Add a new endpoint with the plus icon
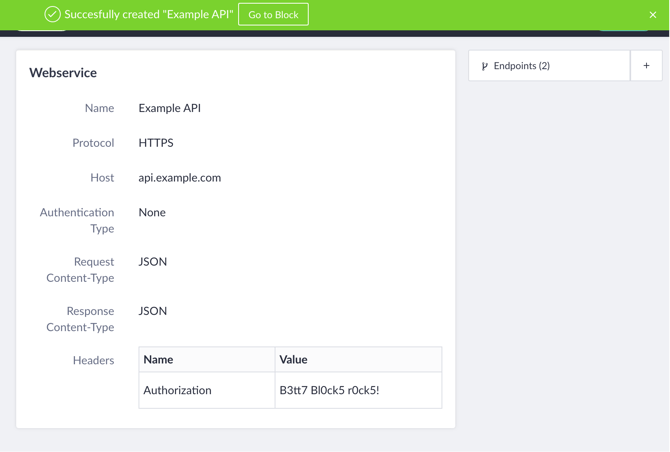The width and height of the screenshot is (670, 452). [x=646, y=66]
